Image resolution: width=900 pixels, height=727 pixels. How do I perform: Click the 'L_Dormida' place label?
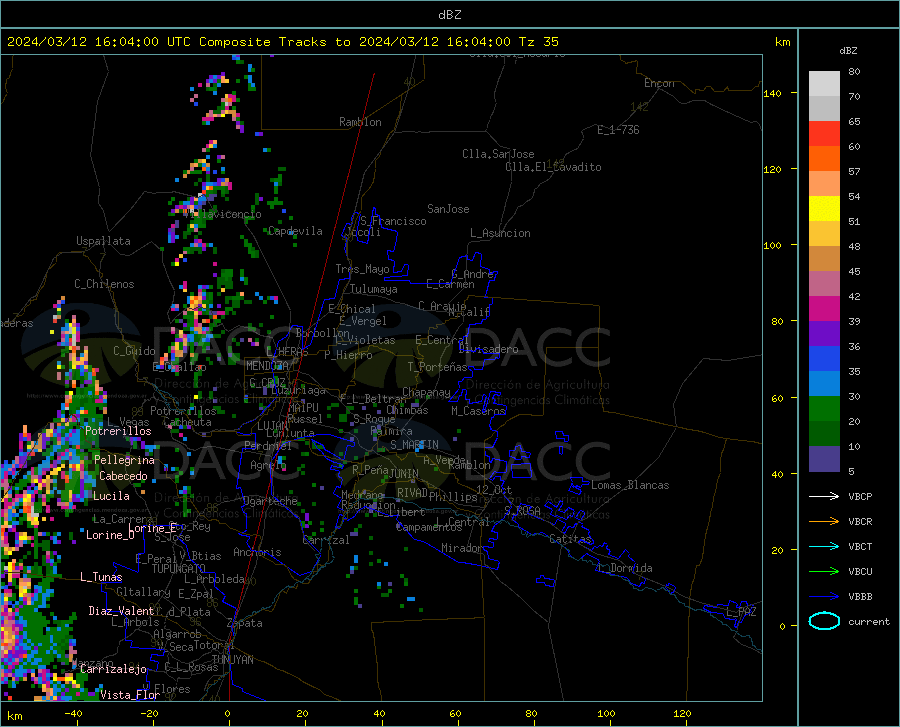(625, 568)
